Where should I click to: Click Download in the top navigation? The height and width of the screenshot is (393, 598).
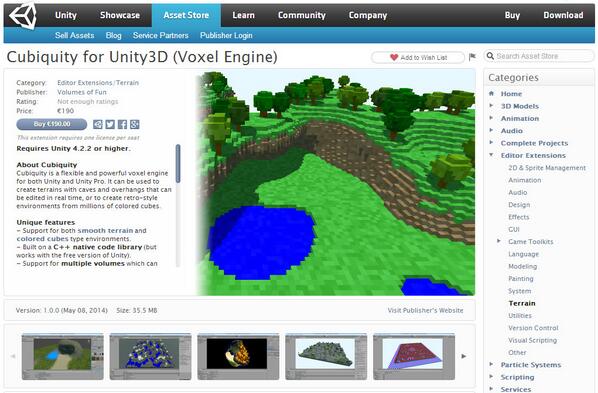click(563, 15)
